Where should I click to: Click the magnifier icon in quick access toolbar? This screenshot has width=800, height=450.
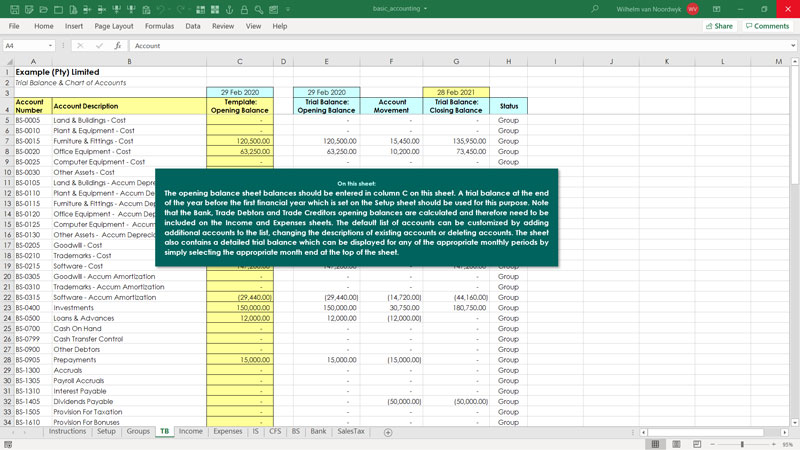coord(259,9)
